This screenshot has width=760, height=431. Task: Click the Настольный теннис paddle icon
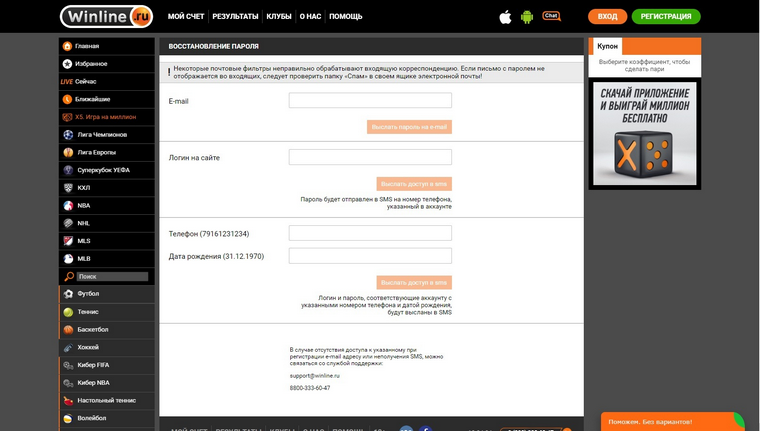[68, 400]
